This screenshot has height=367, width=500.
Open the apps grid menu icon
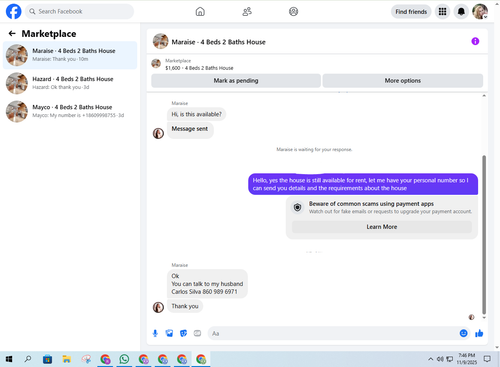[442, 12]
